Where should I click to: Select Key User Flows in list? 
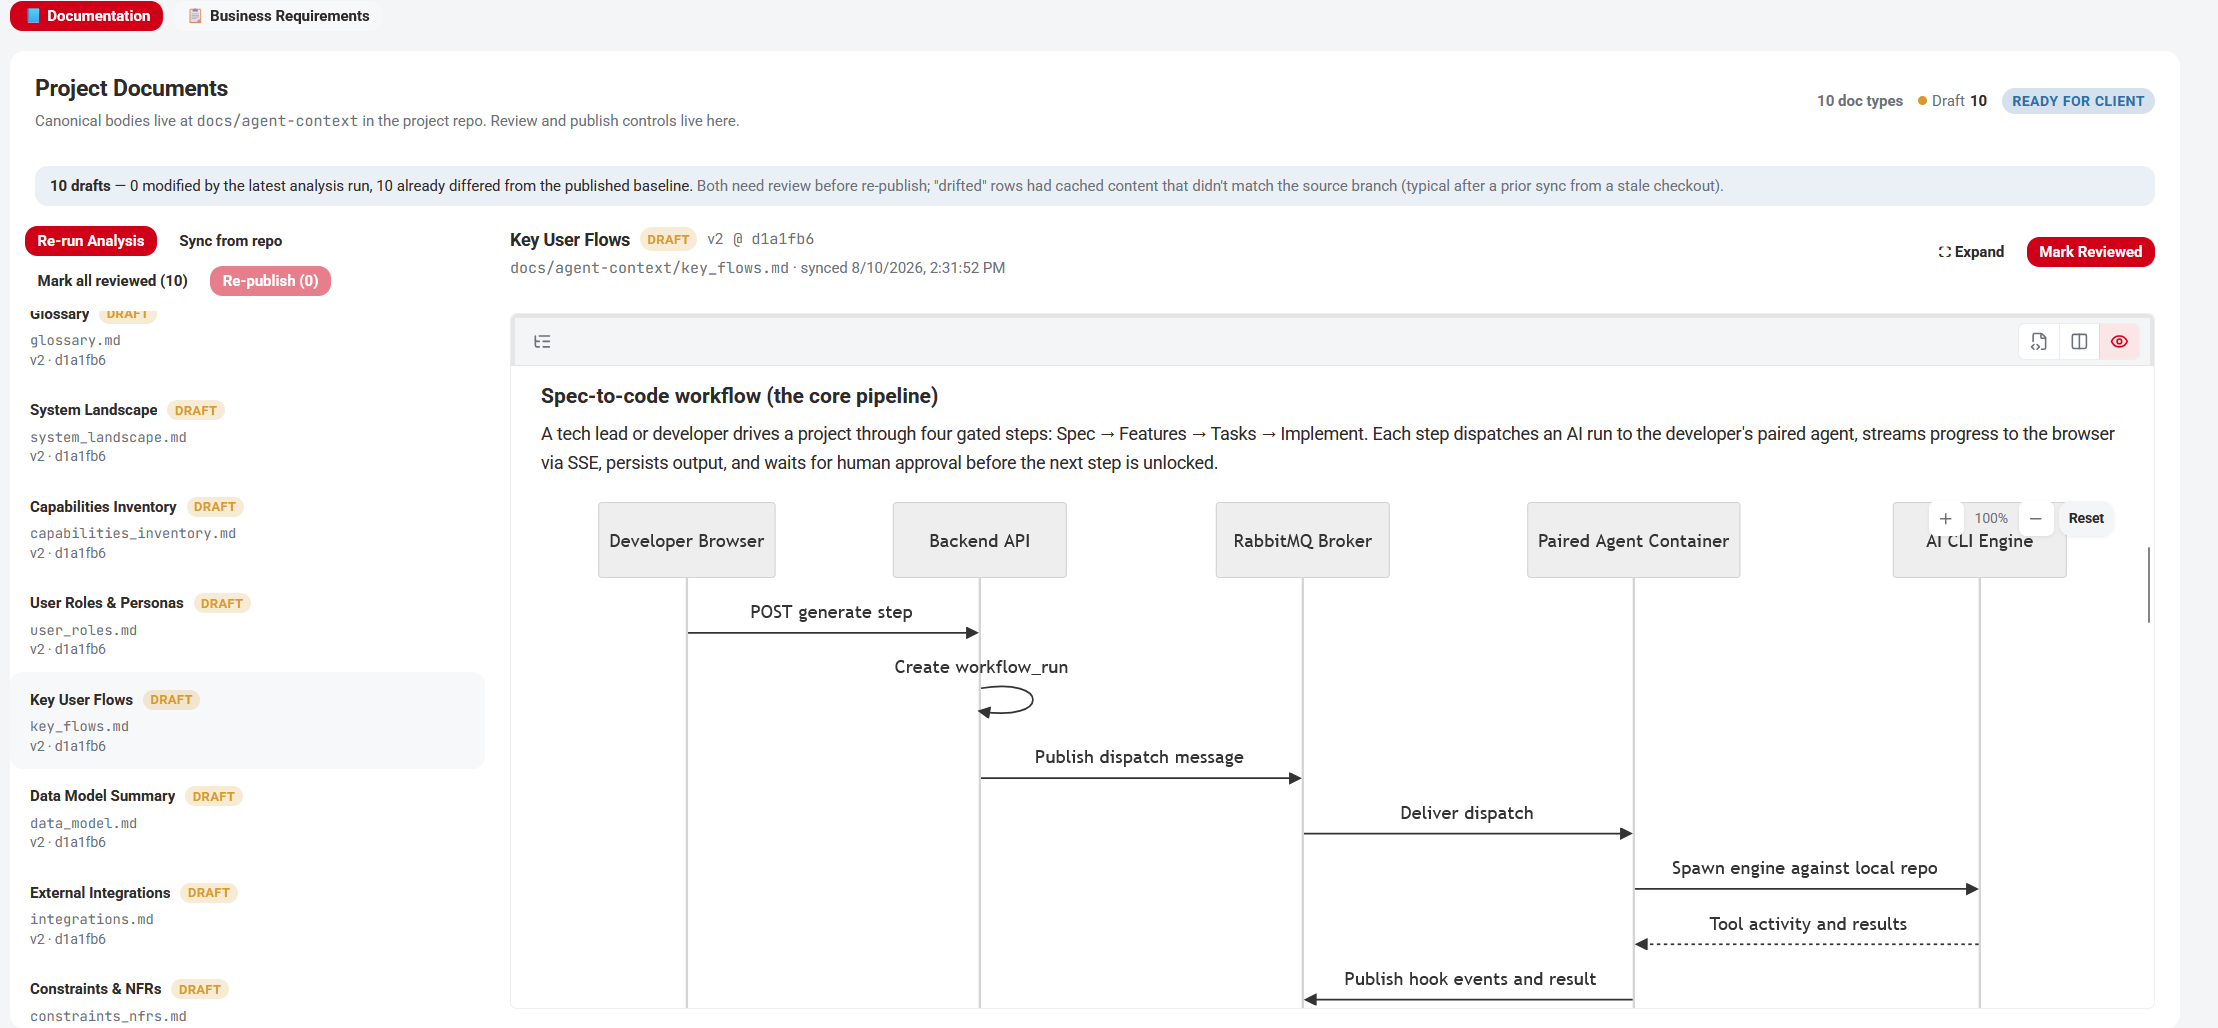point(247,721)
